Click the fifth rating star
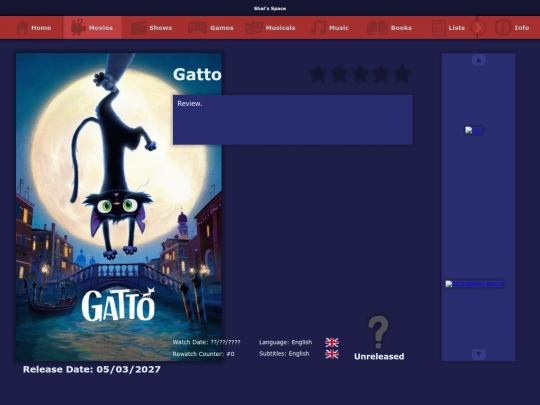Image resolution: width=540 pixels, height=405 pixels. pos(402,74)
